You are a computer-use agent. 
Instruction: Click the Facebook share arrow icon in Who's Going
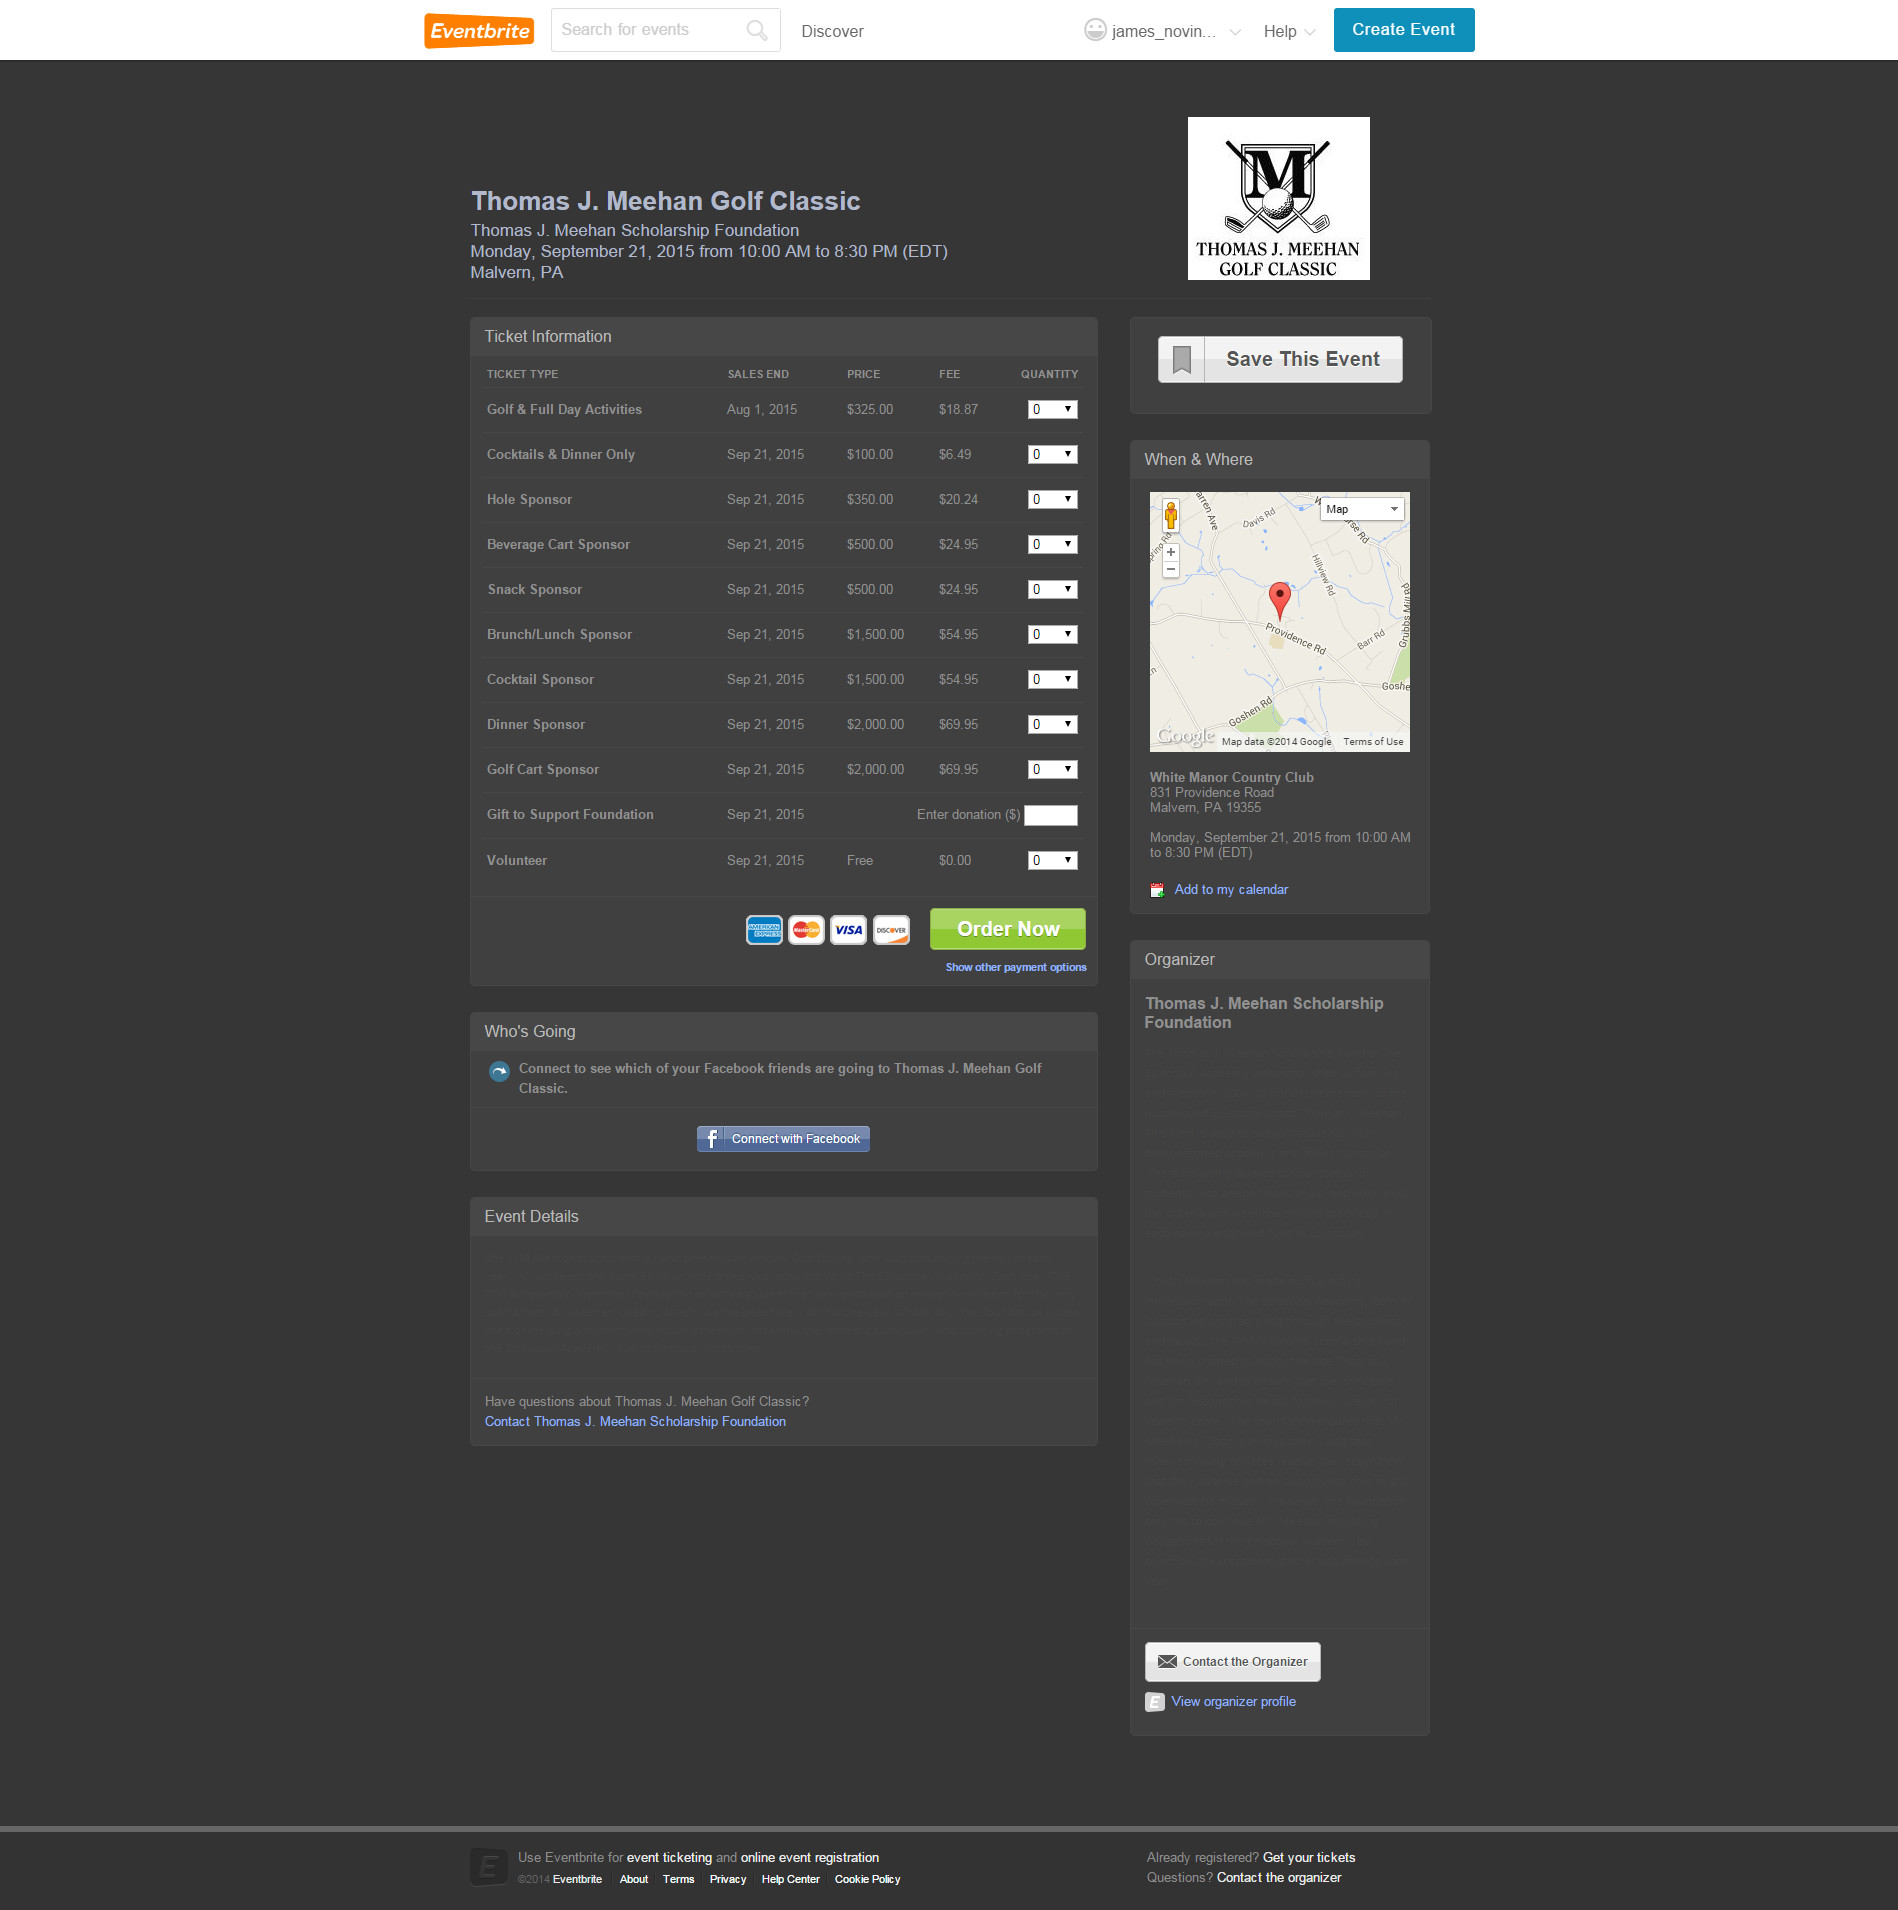[499, 1072]
